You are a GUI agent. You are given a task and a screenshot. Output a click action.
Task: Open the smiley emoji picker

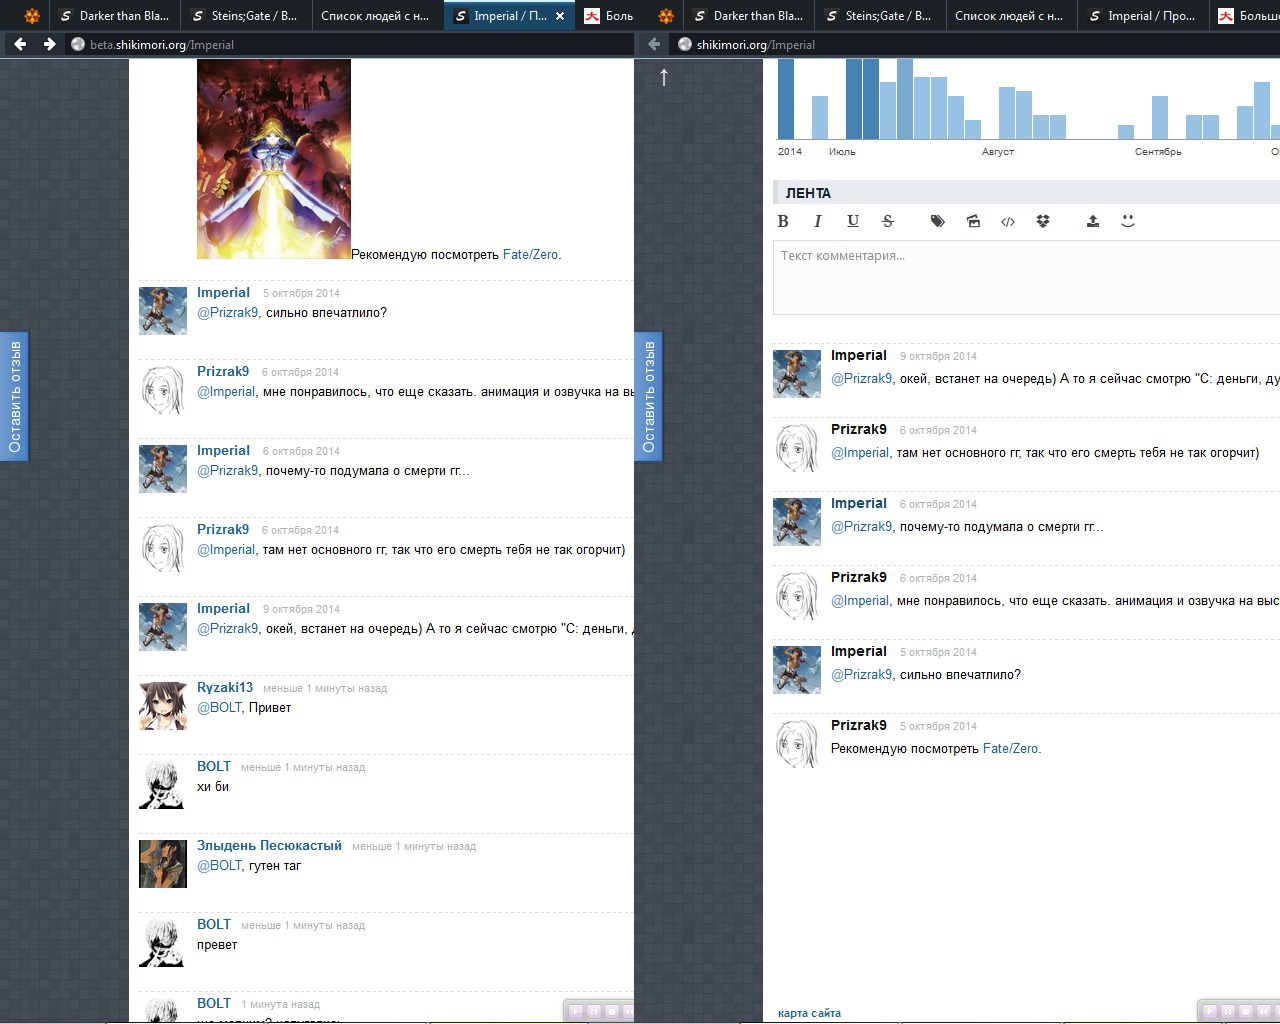tap(1128, 221)
